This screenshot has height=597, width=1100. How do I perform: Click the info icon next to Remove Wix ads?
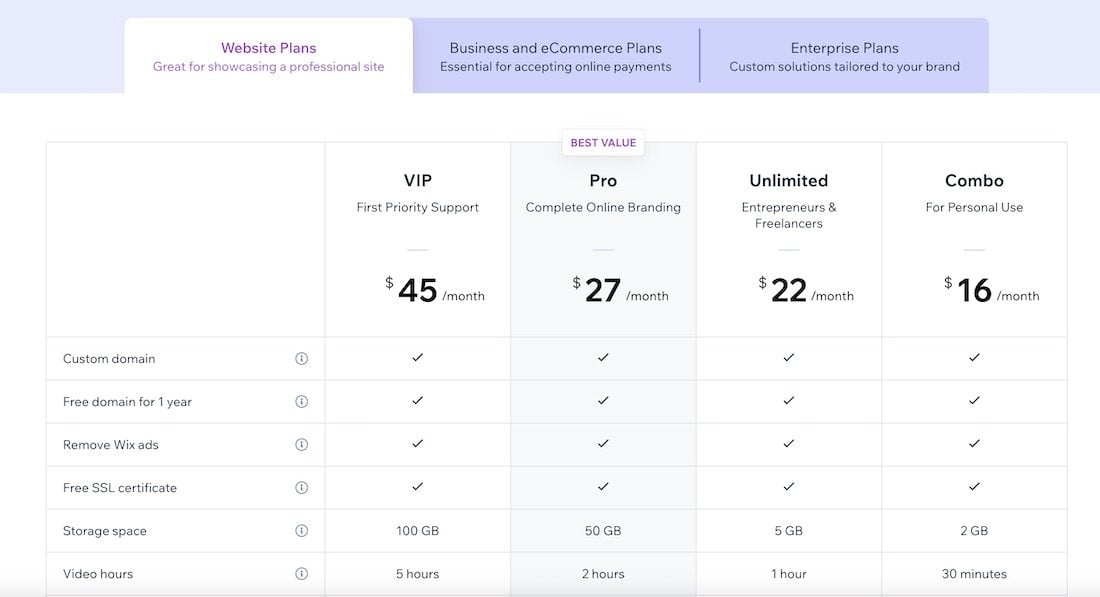(x=299, y=444)
